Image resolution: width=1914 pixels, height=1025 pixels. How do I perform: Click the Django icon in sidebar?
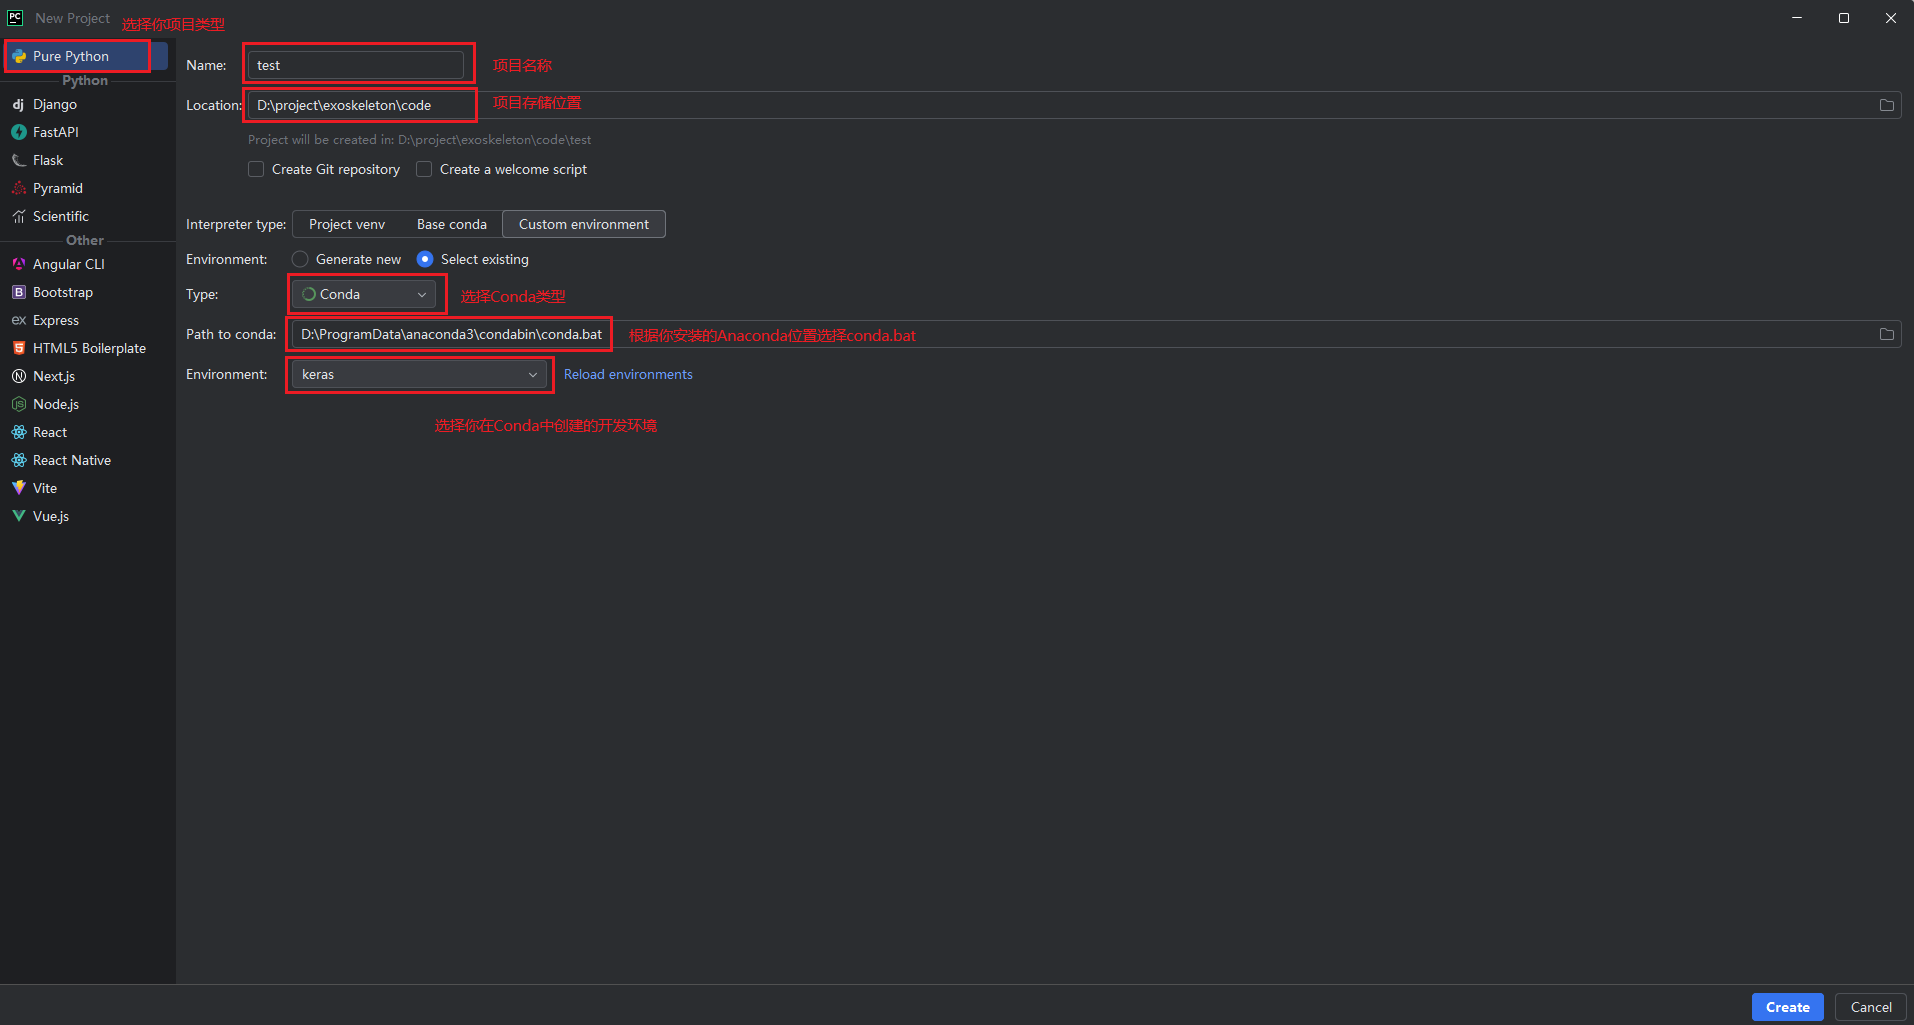[x=18, y=104]
